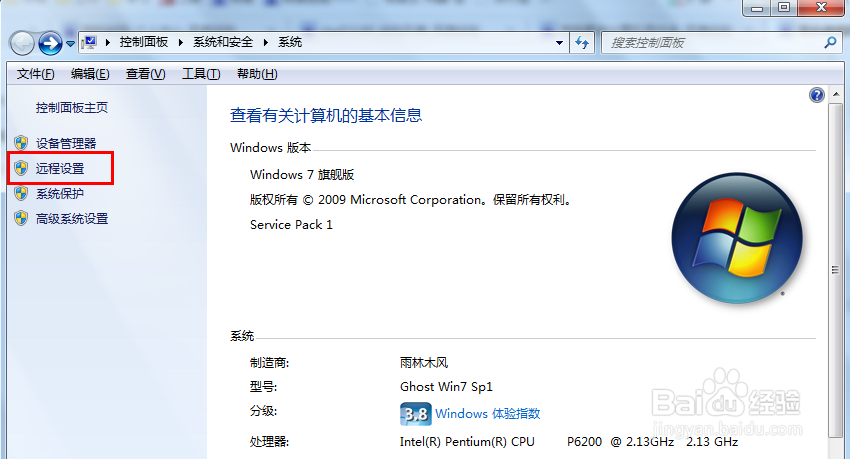Click the Forward navigation arrow button
Viewport: 850px width, 459px height.
tap(50, 43)
